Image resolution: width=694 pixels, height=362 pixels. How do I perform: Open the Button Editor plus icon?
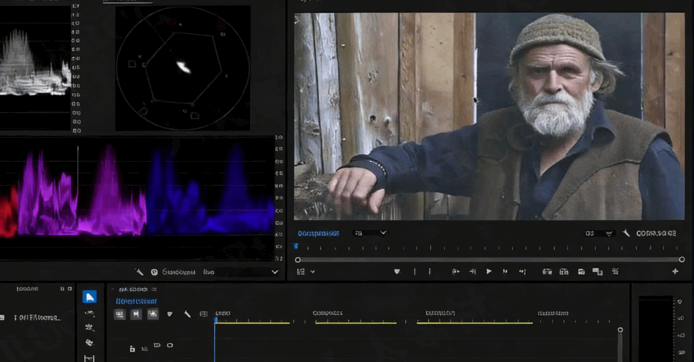pyautogui.click(x=675, y=271)
